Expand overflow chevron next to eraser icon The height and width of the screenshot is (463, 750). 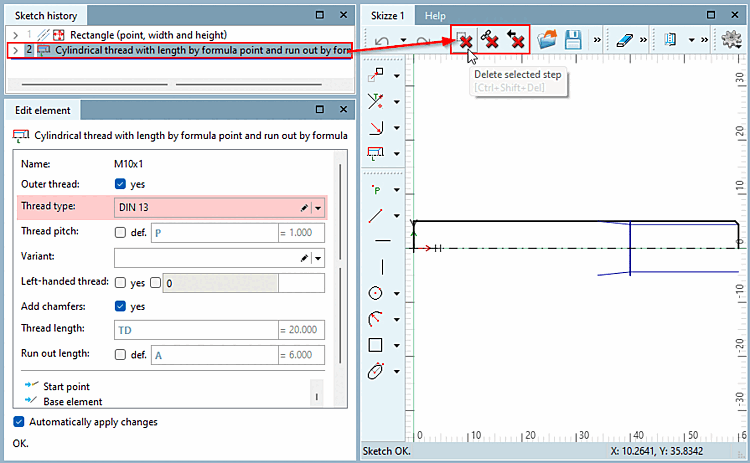click(x=643, y=40)
